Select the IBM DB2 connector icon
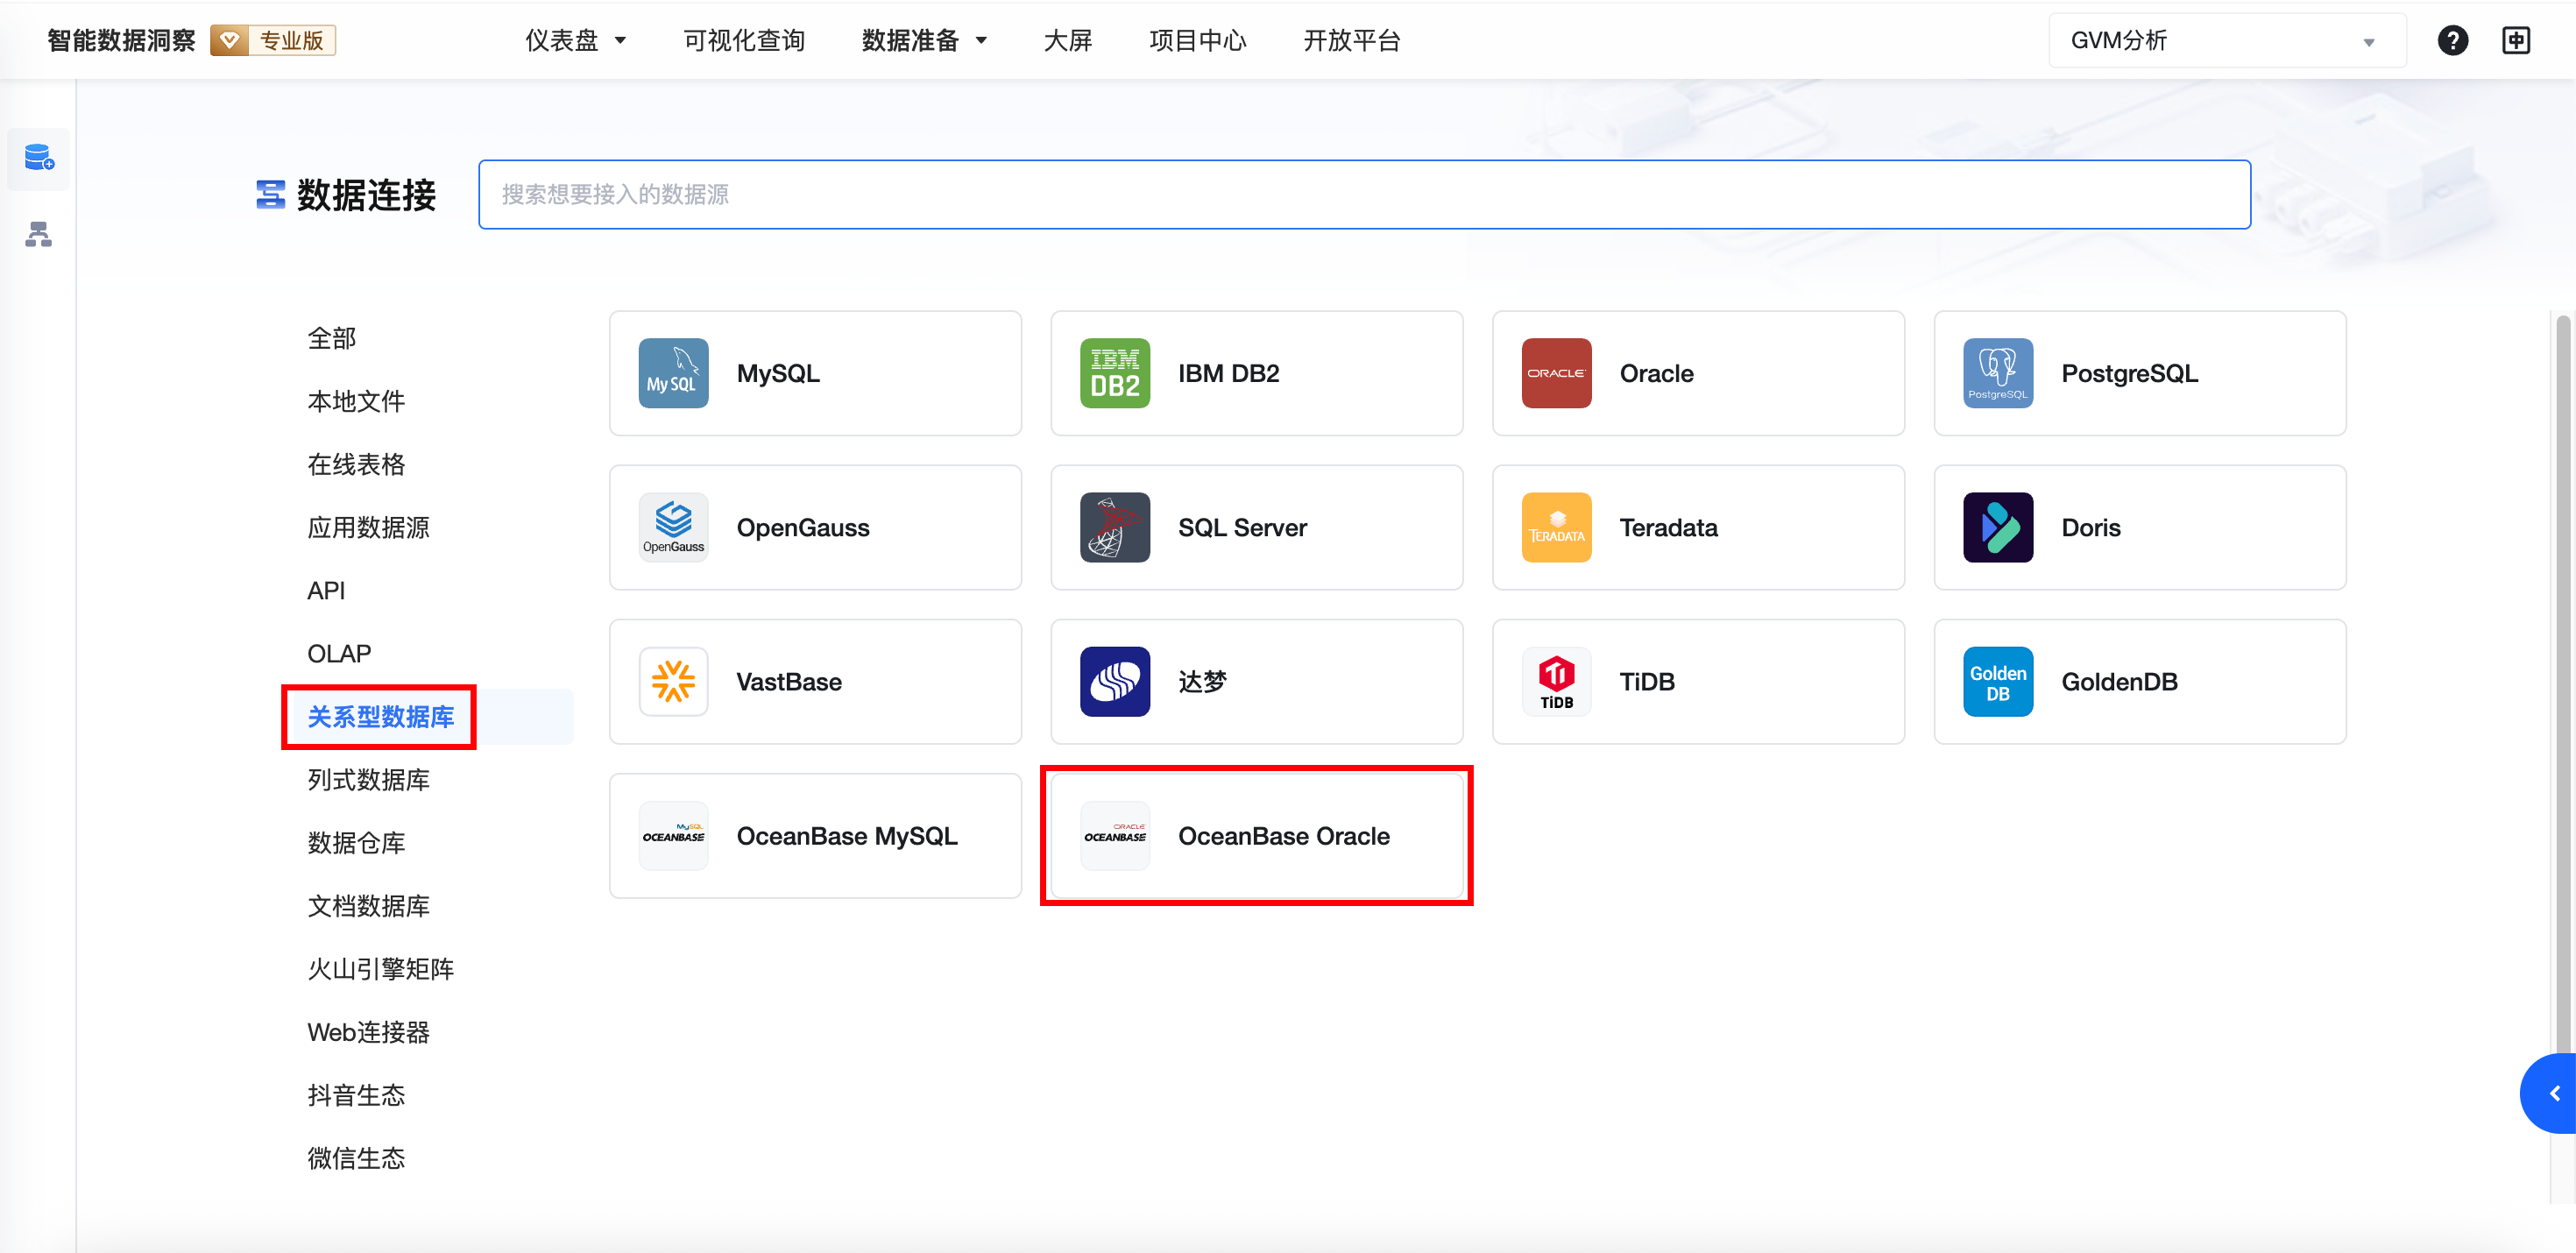The width and height of the screenshot is (2576, 1253). [x=1114, y=373]
